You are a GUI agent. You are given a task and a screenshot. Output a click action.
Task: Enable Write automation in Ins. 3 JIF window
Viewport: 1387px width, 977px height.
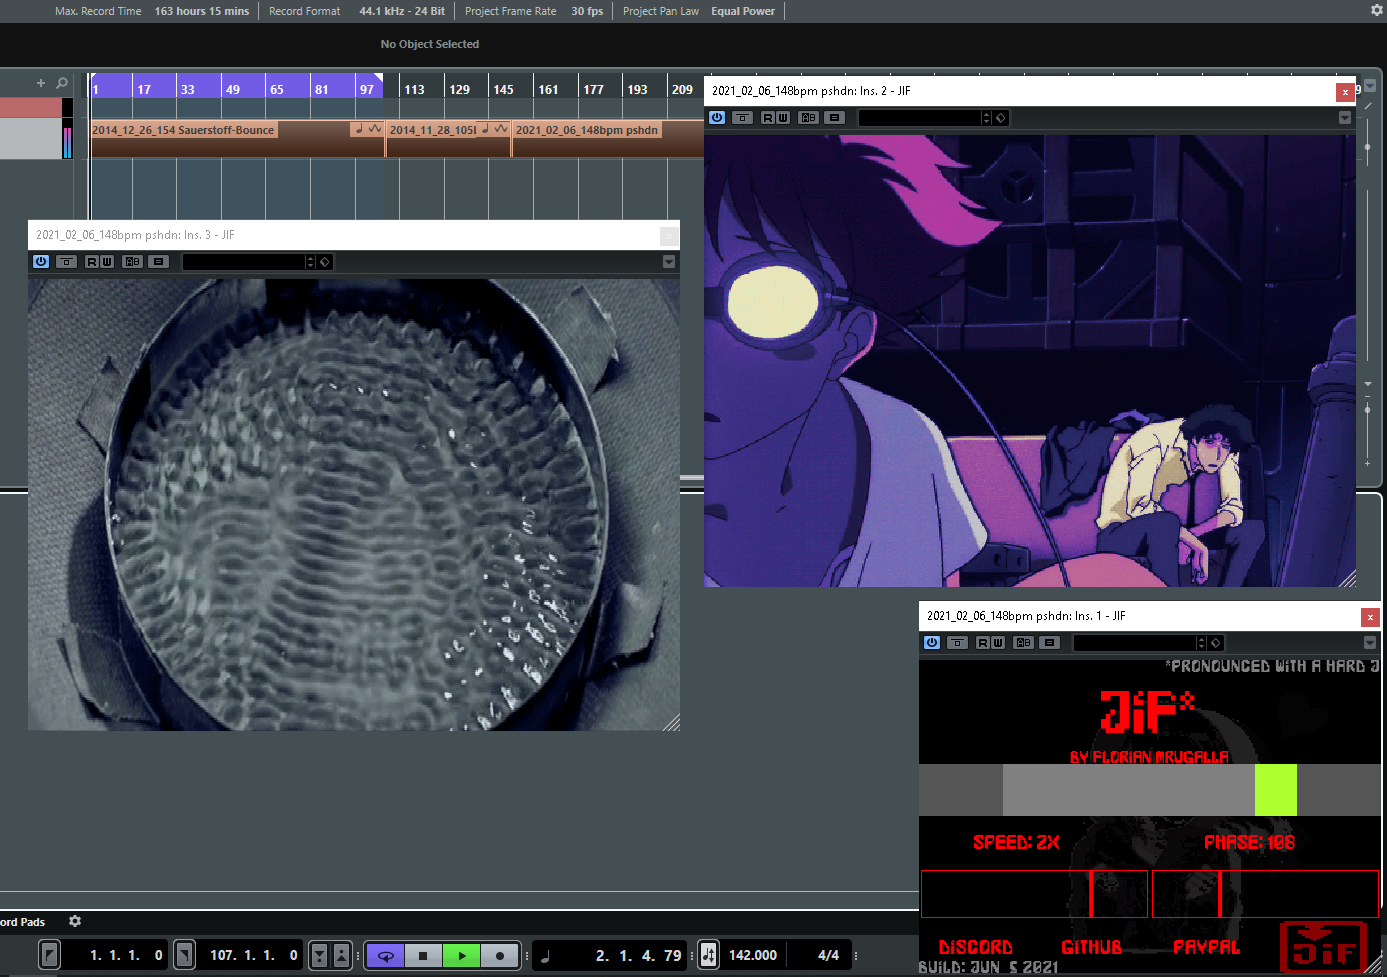[x=107, y=262]
